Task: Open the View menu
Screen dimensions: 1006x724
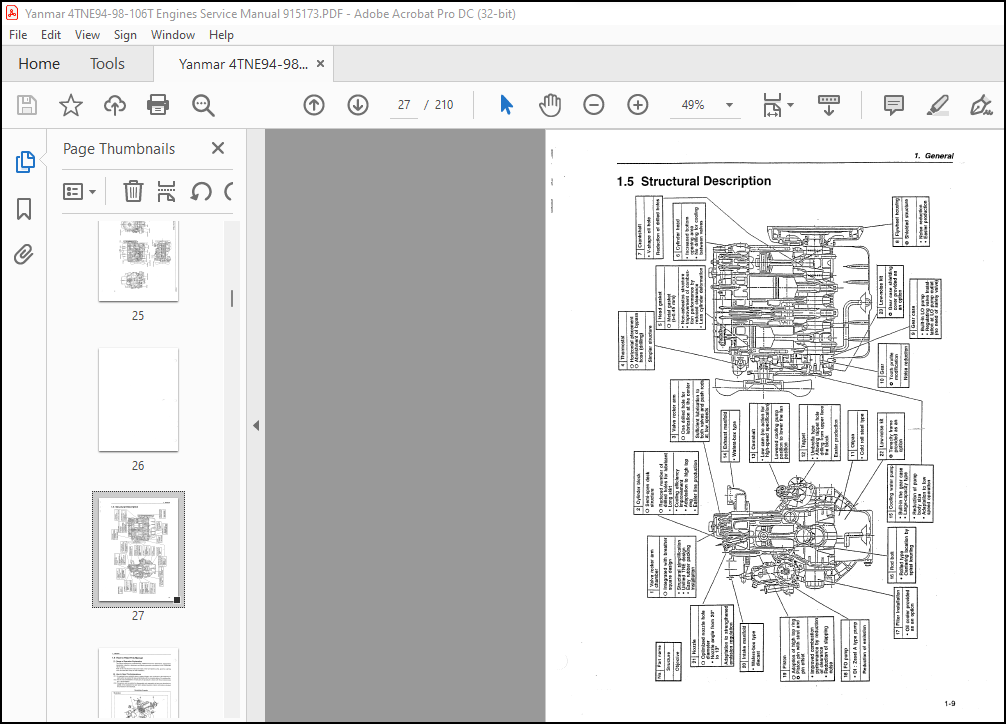Action: 87,35
